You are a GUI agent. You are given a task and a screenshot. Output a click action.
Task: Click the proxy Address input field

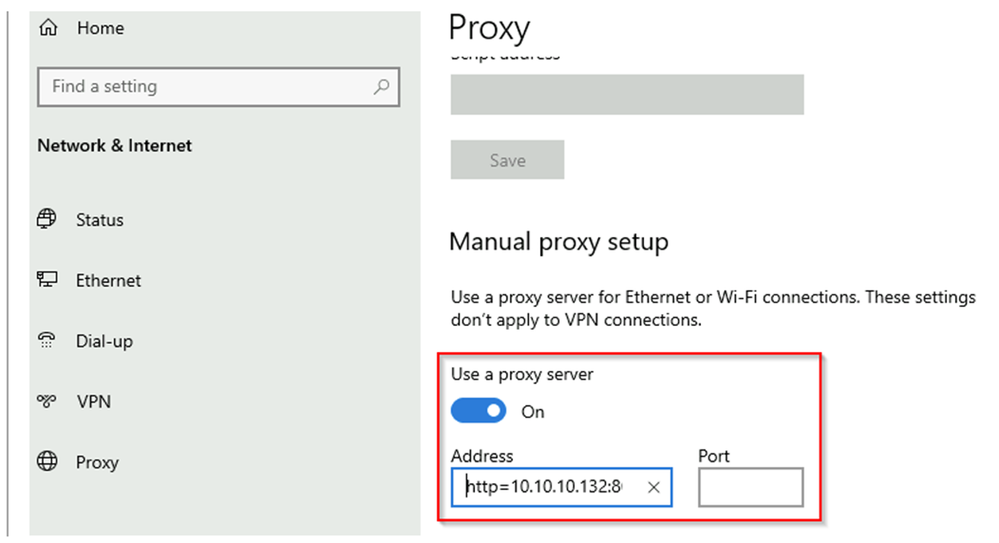(x=561, y=488)
